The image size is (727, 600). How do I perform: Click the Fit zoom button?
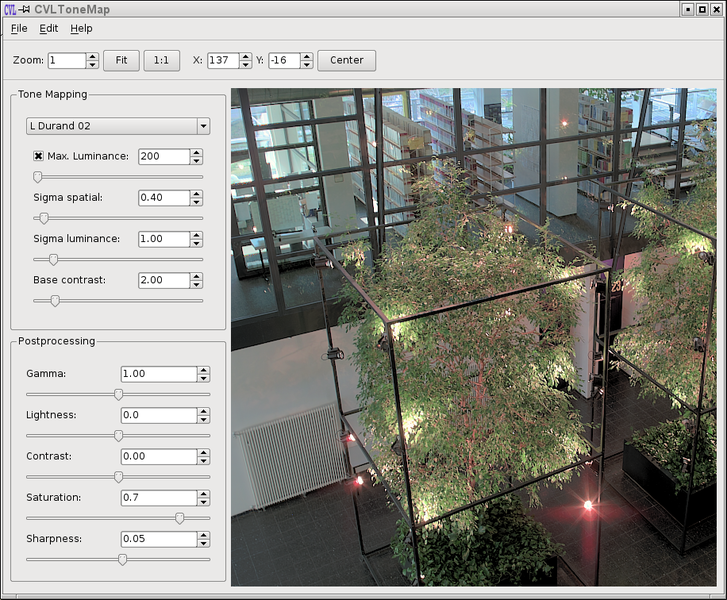[121, 60]
